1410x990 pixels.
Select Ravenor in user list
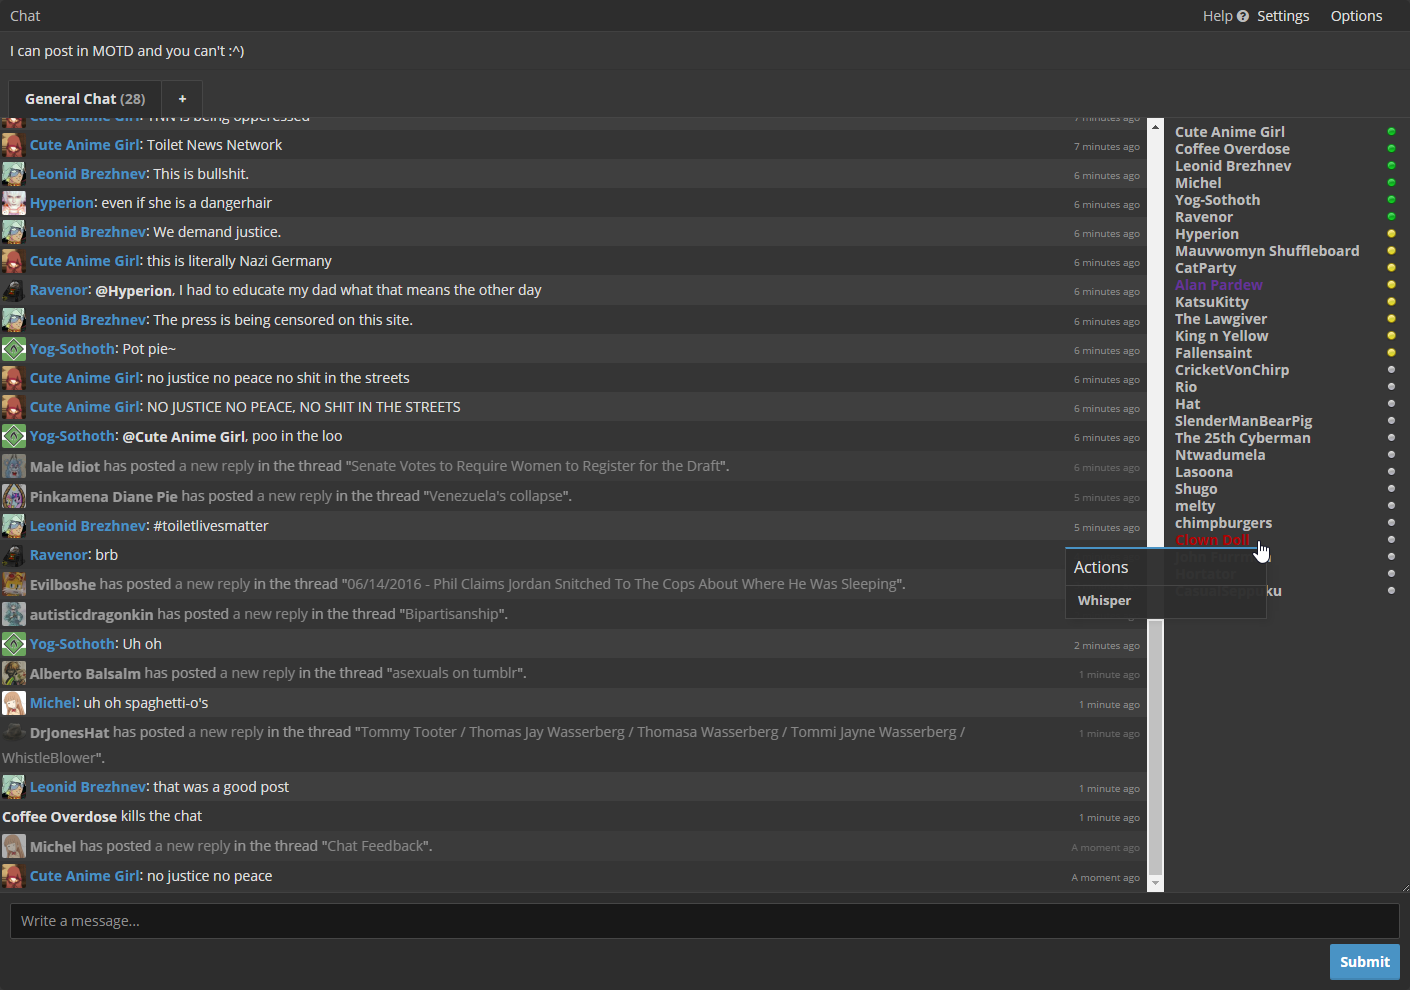click(1204, 217)
